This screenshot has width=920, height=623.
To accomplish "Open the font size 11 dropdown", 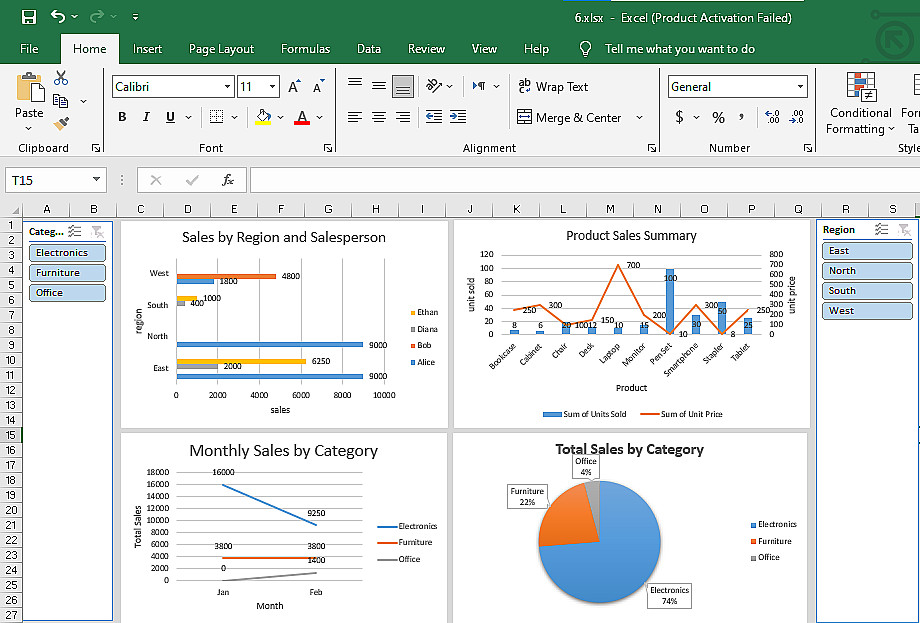I will coord(272,87).
